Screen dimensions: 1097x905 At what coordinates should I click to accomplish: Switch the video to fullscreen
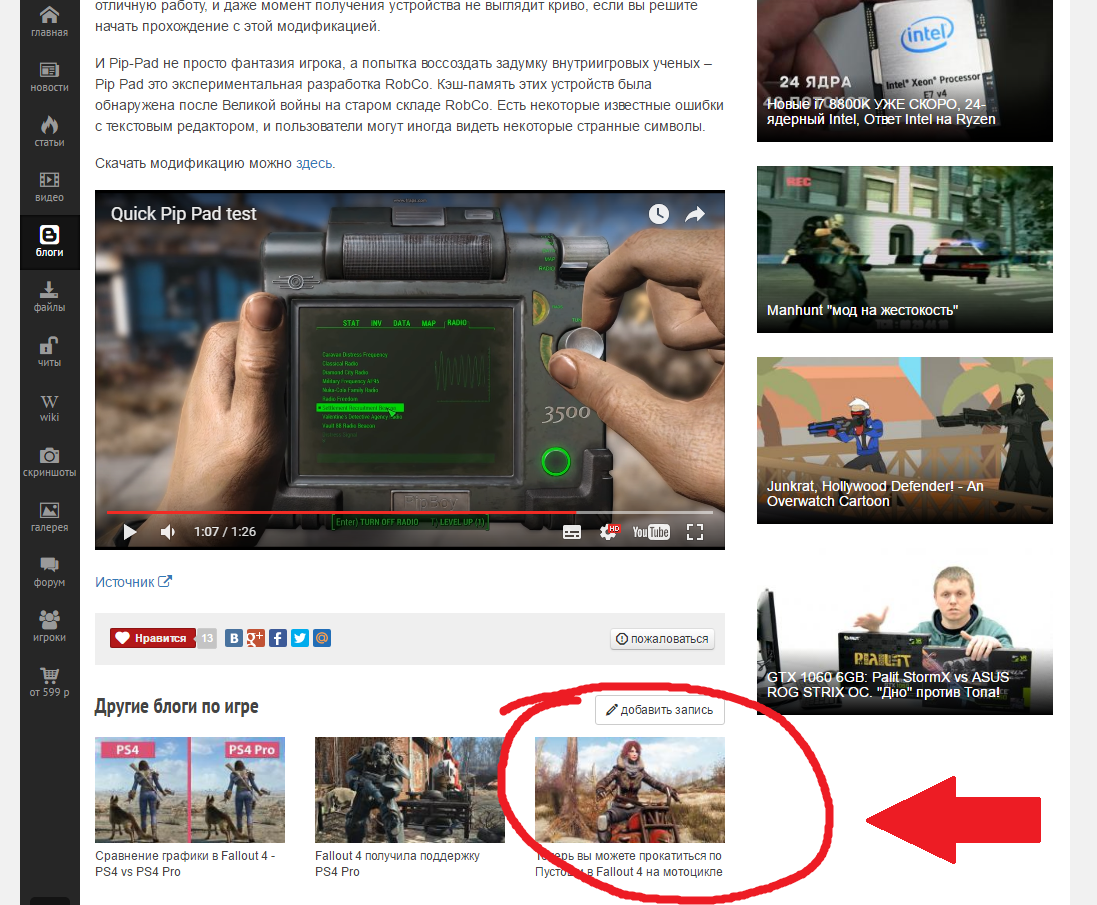click(695, 532)
